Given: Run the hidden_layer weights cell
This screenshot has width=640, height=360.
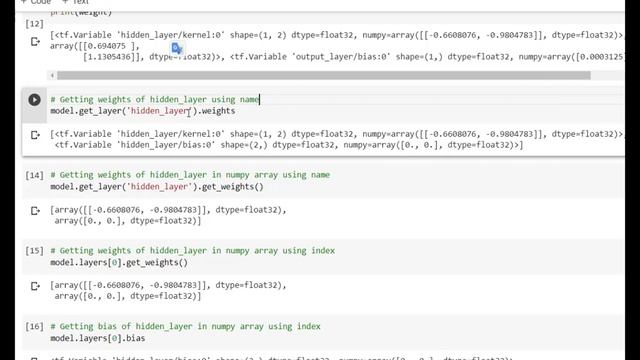Looking at the screenshot, I should click(x=34, y=100).
